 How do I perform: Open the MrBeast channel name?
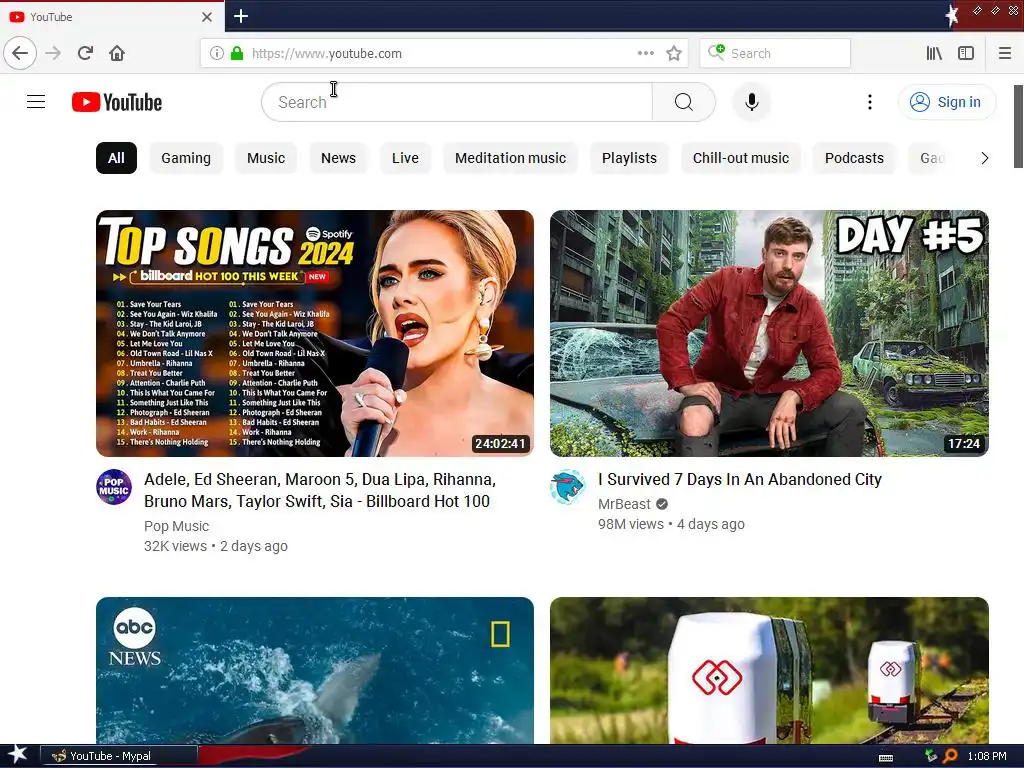[624, 504]
